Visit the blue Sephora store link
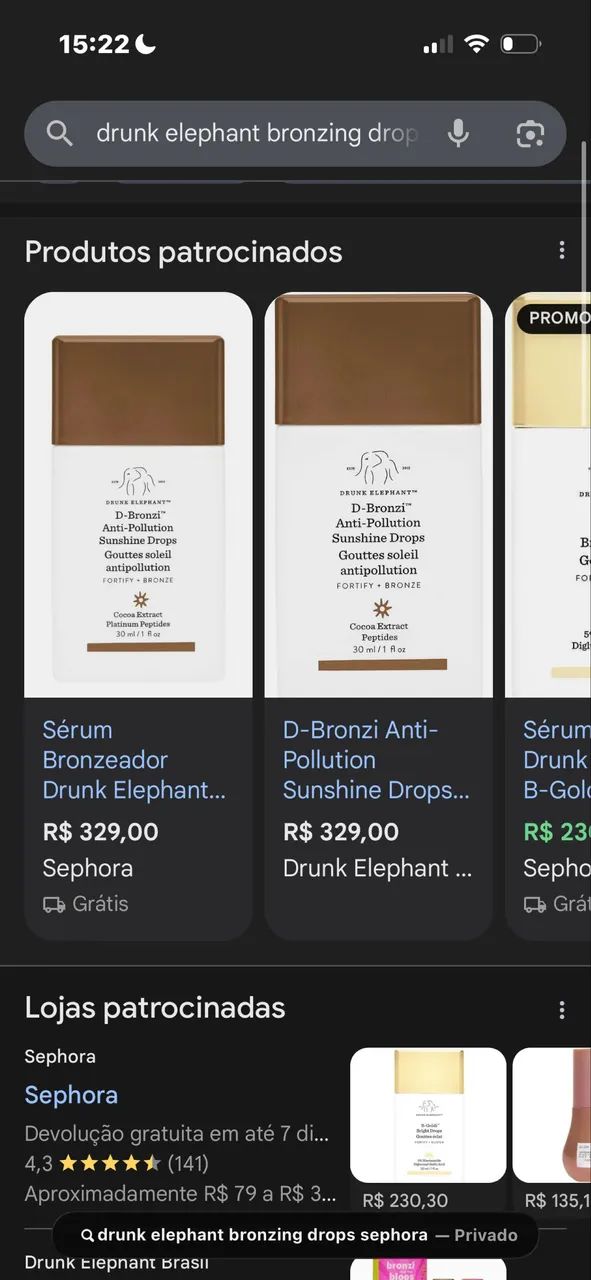Viewport: 591px width, 1280px height. 71,1095
